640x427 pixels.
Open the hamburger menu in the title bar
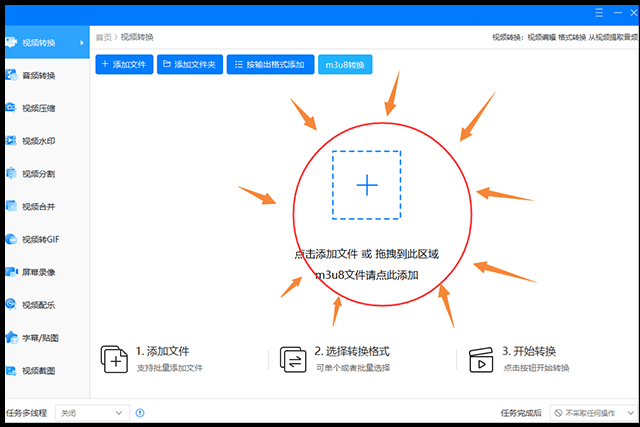pyautogui.click(x=599, y=13)
